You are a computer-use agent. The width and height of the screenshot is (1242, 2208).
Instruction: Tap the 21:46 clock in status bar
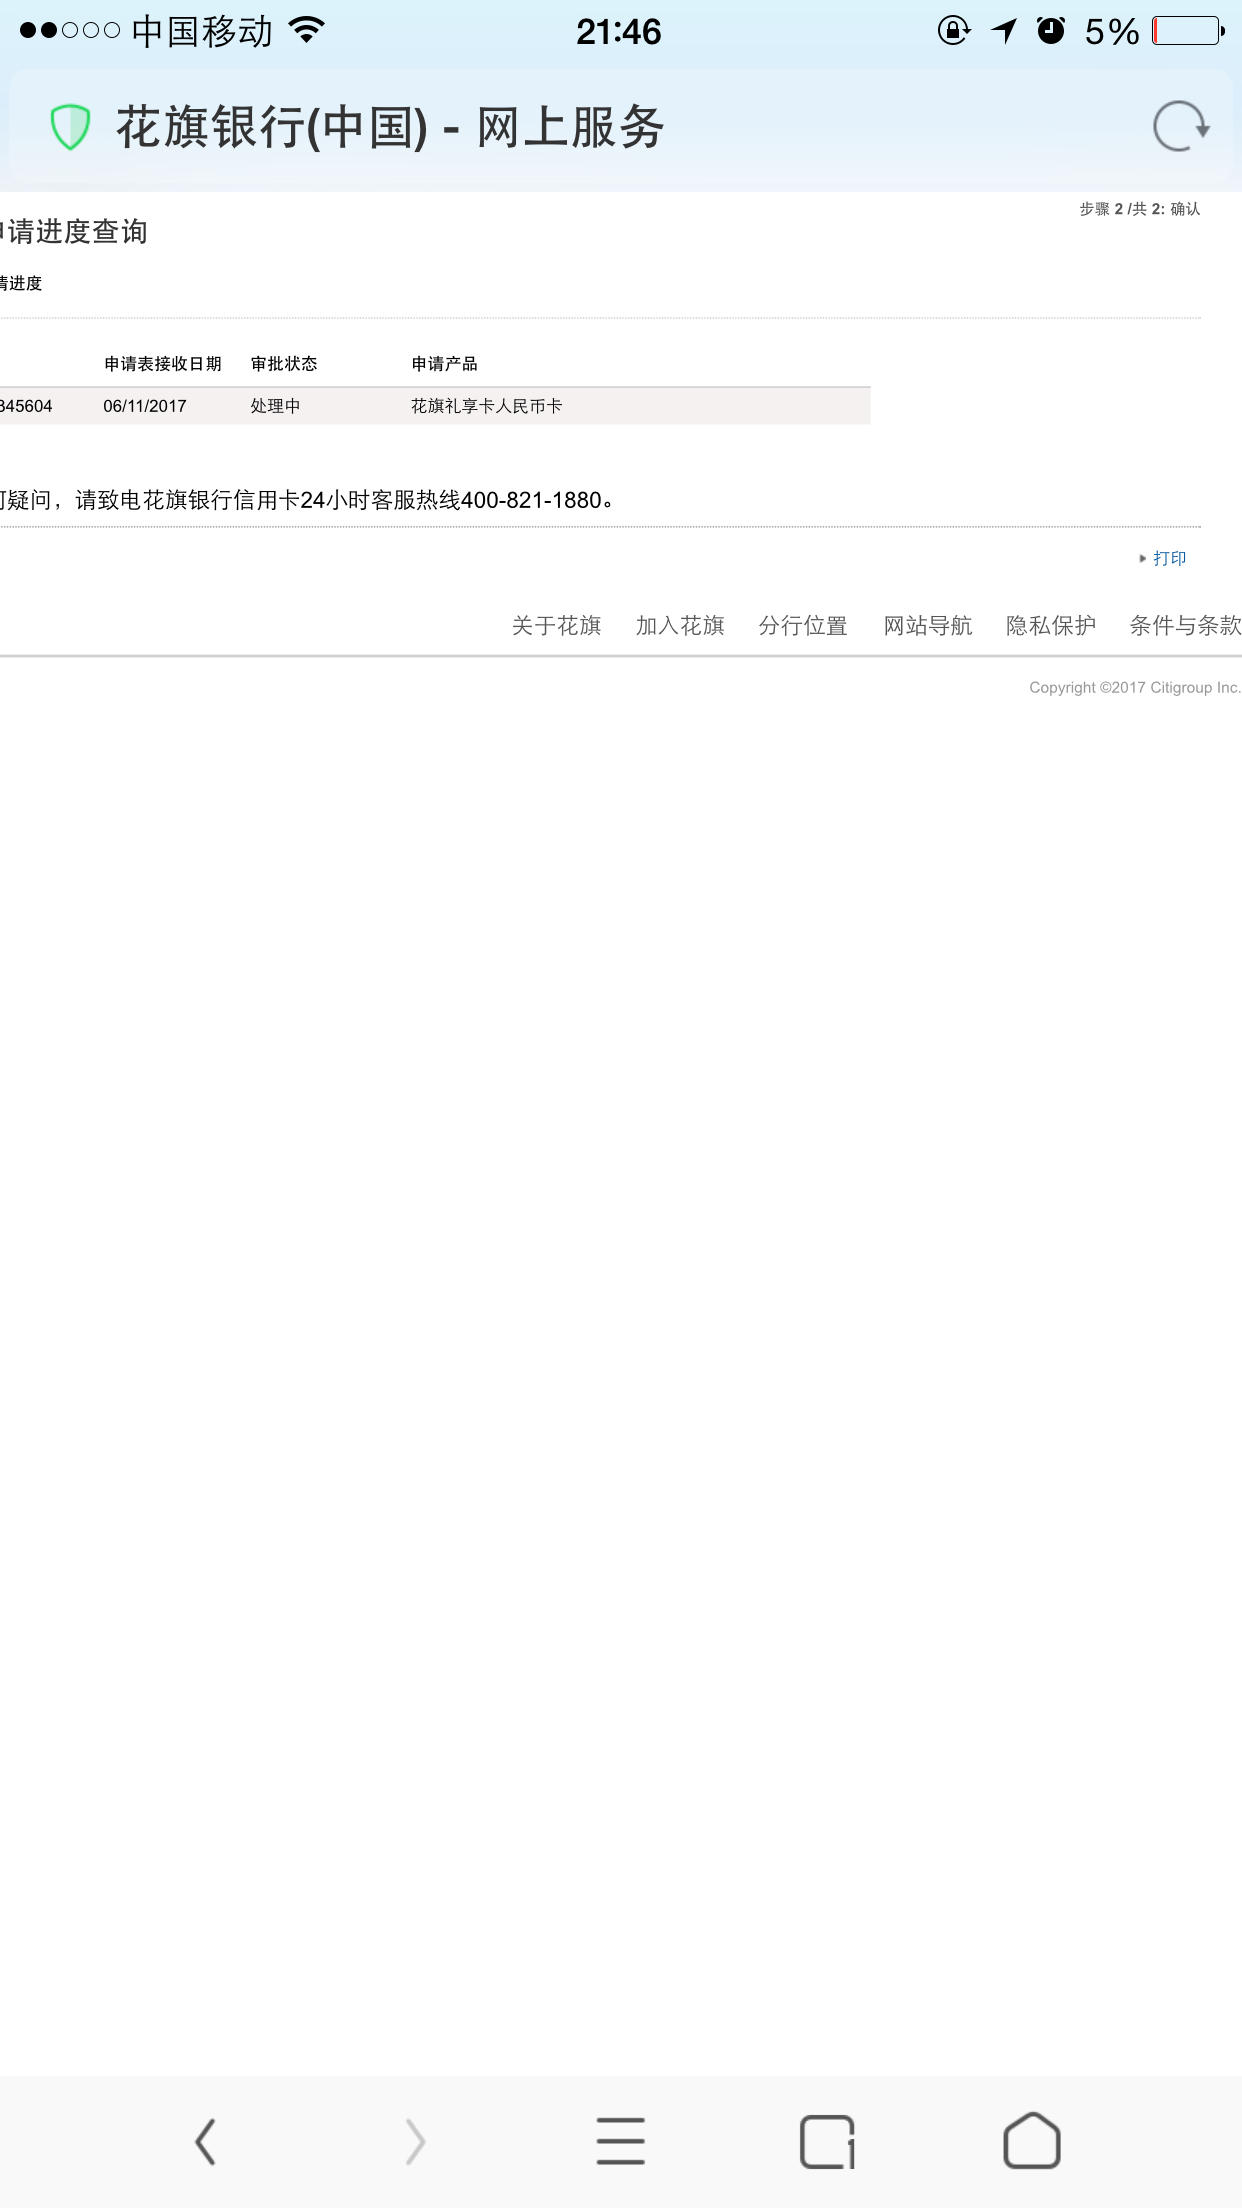pyautogui.click(x=619, y=32)
